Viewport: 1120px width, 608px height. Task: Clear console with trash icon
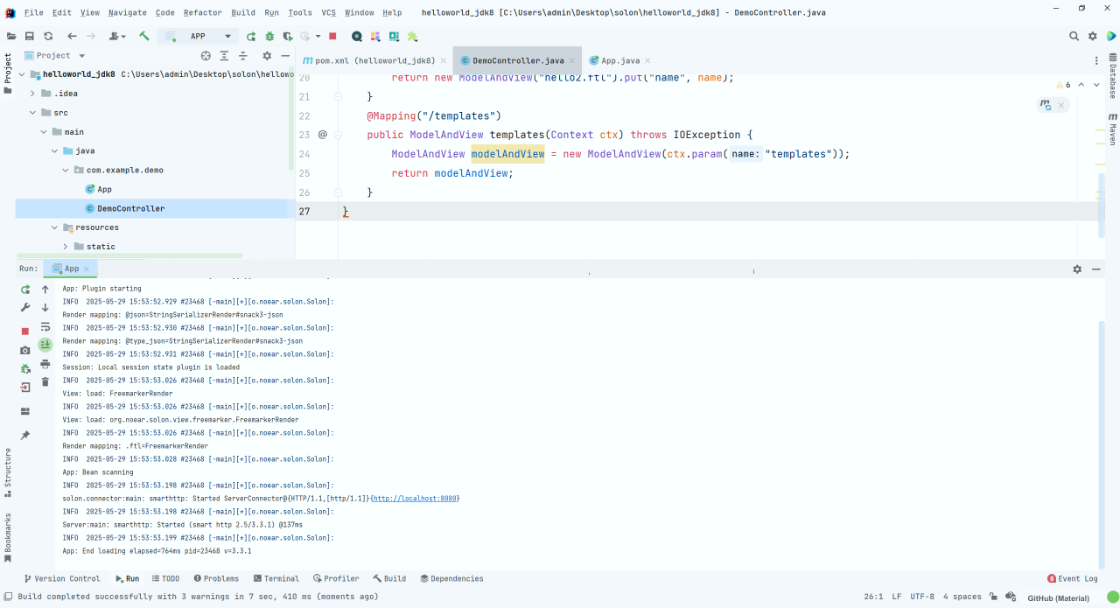click(45, 382)
